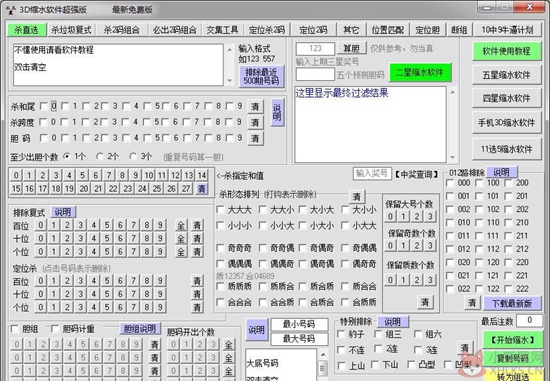The height and width of the screenshot is (381, 550).
Task: Click the 大底号码 text area
Action: pyautogui.click(x=281, y=365)
